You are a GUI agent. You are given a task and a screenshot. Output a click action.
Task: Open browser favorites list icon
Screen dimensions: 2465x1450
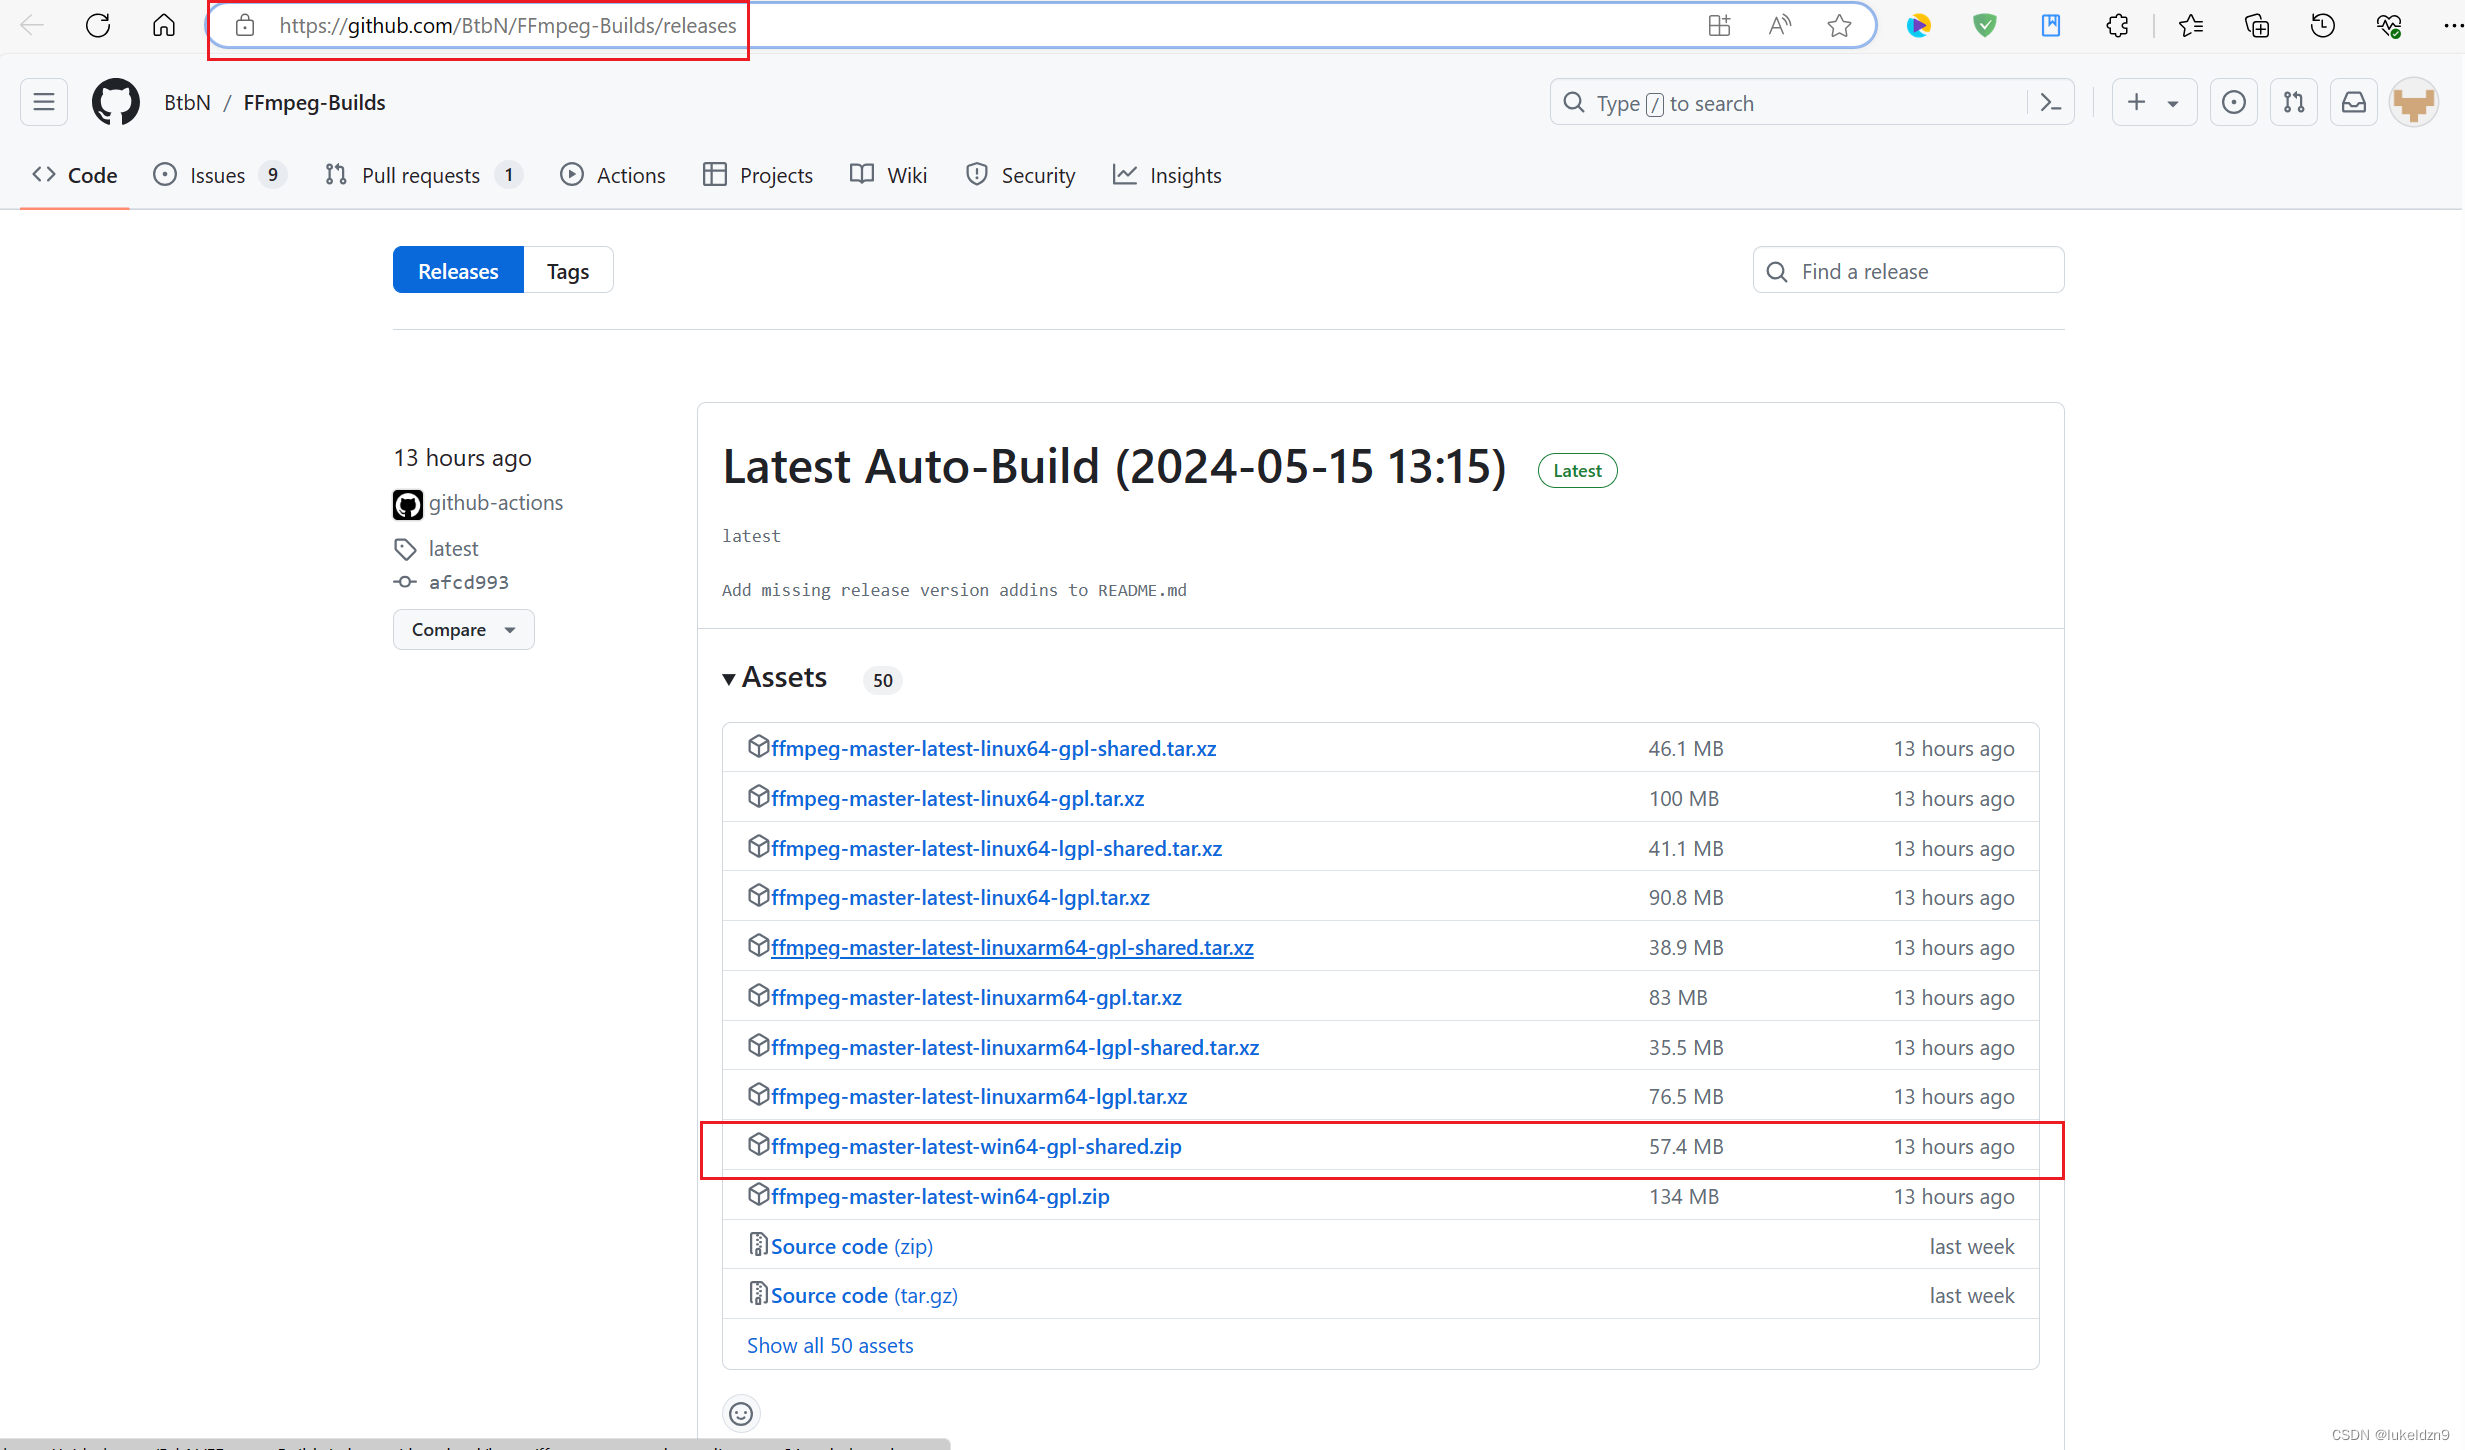pyautogui.click(x=2190, y=25)
